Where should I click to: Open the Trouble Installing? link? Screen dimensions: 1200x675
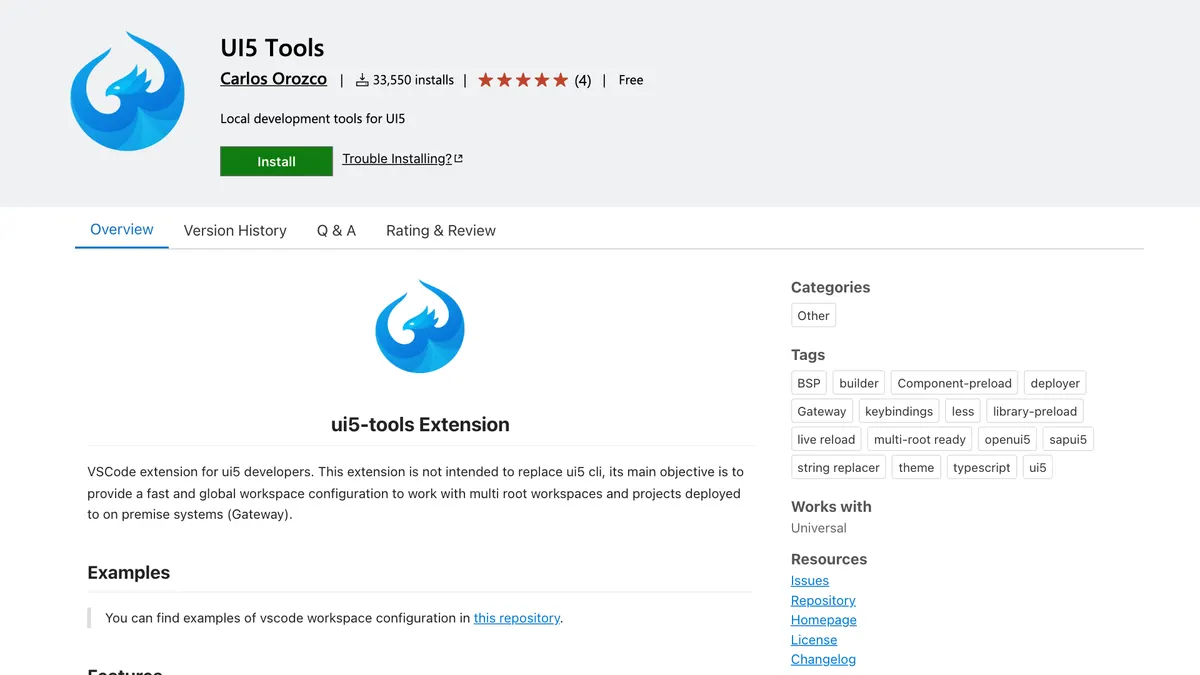point(397,159)
